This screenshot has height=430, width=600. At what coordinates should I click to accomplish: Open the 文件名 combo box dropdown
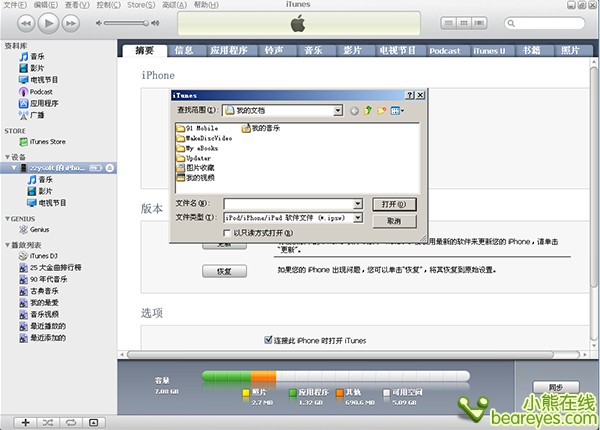[x=358, y=204]
